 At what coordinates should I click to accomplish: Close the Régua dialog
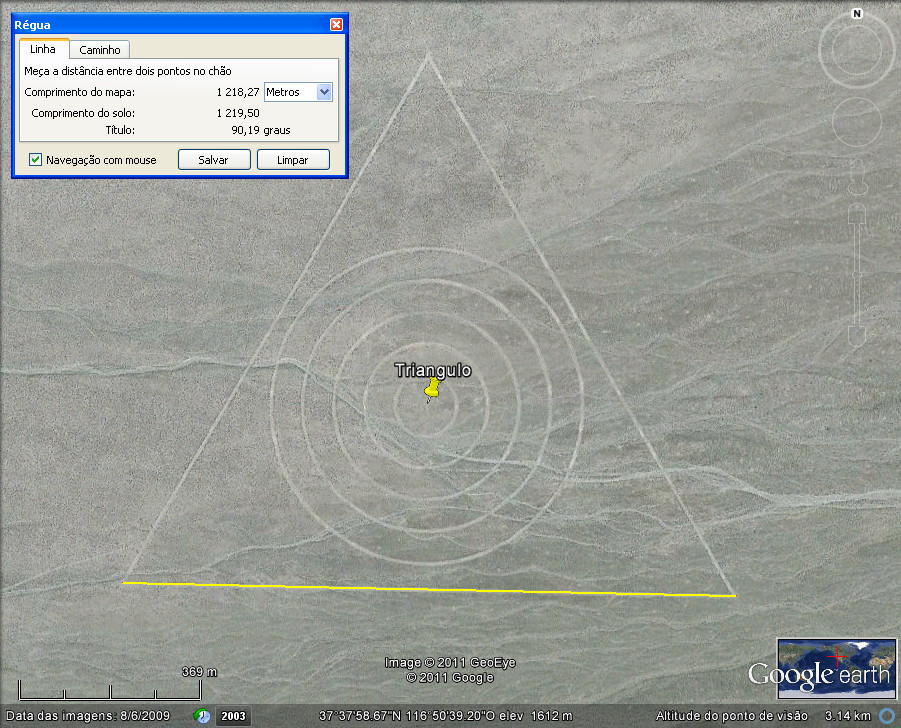point(337,24)
